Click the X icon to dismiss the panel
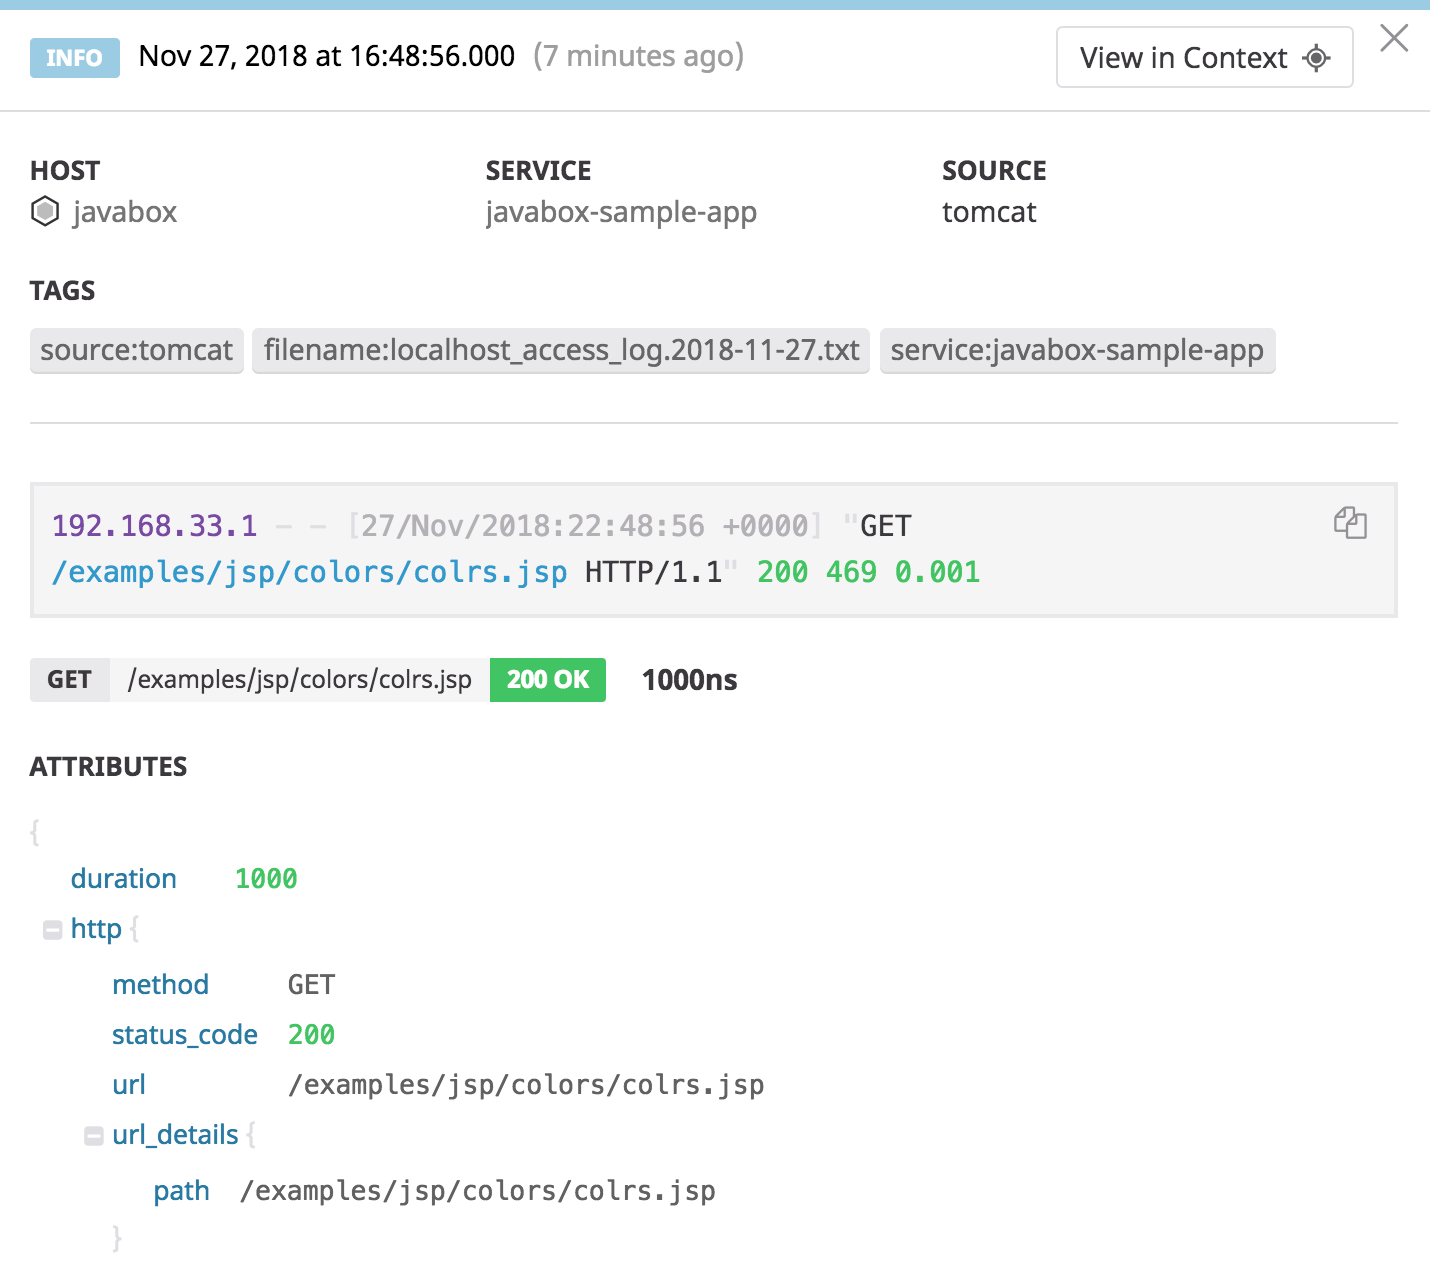This screenshot has width=1430, height=1266. (1394, 39)
